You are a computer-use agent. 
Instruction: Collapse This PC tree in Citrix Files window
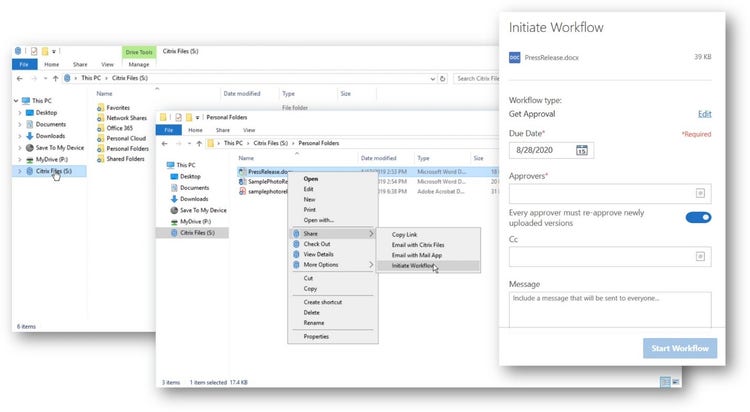point(16,101)
